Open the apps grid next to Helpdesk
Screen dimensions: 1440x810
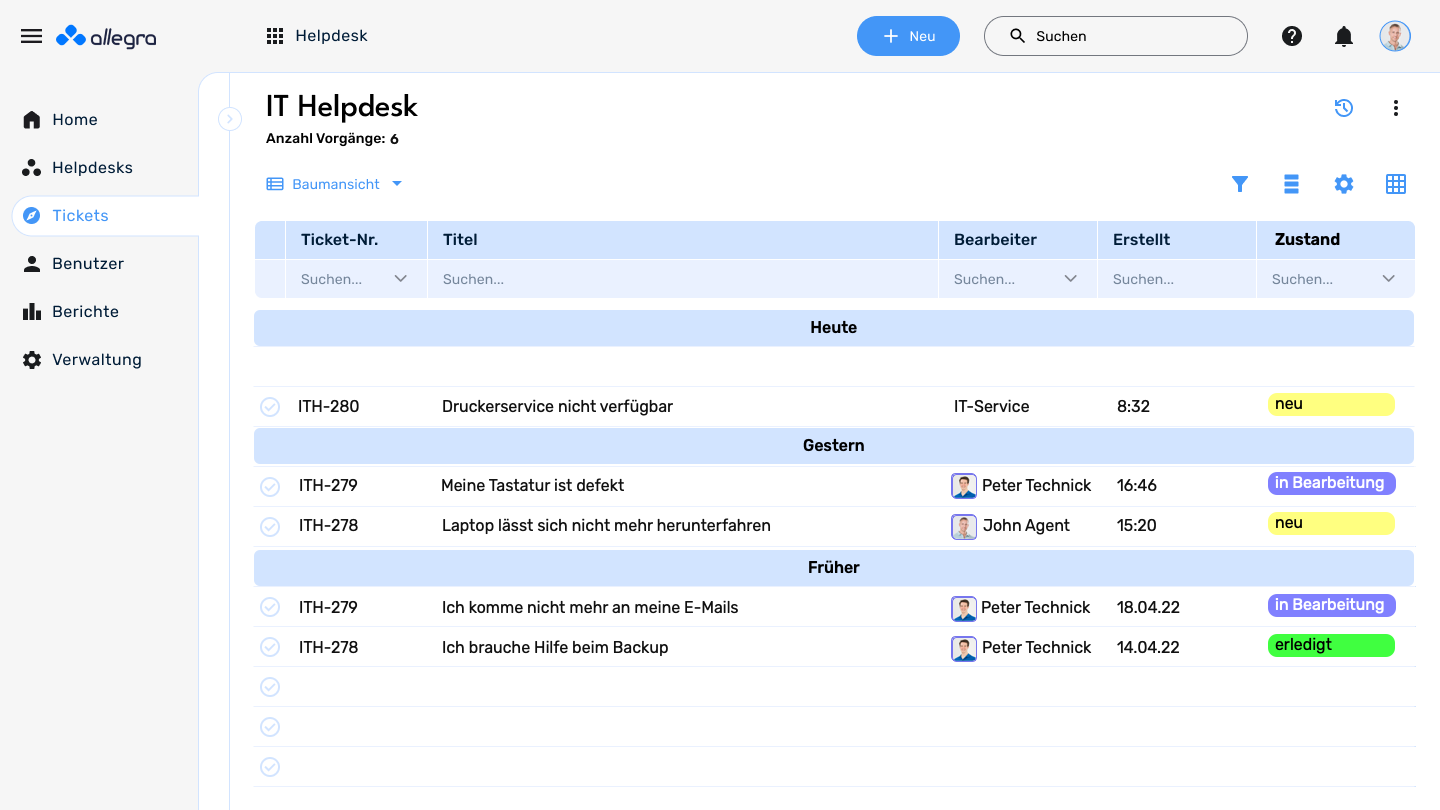275,36
